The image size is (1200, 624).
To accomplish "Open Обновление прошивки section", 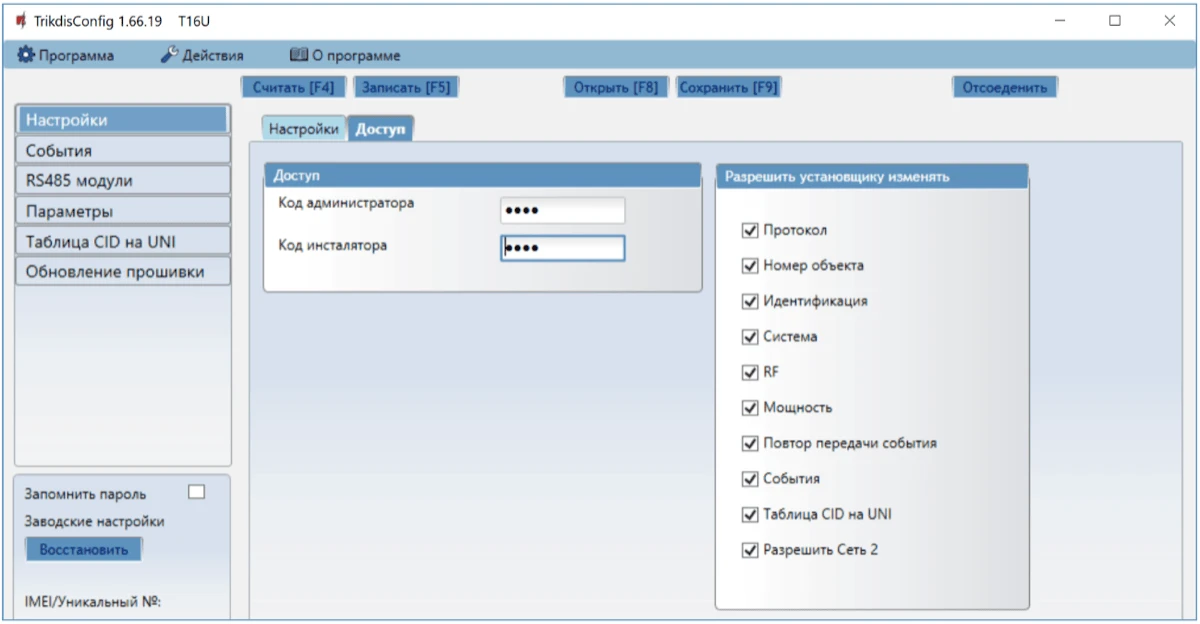I will click(123, 272).
